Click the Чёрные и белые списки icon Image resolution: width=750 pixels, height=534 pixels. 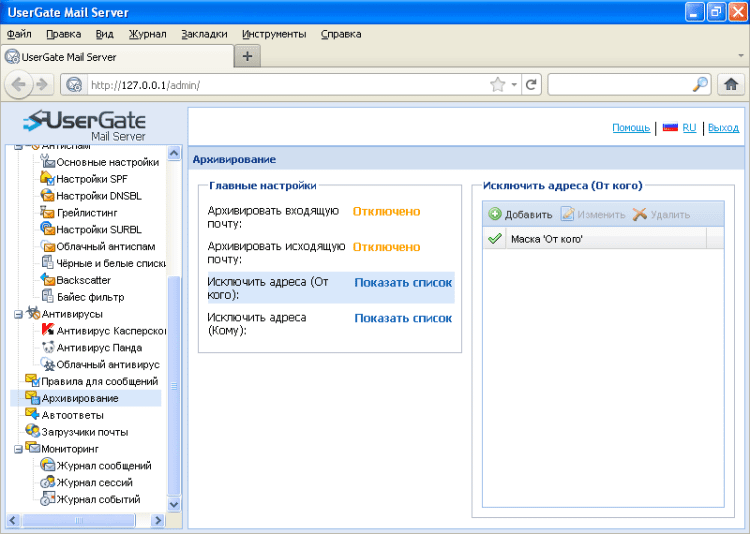(x=47, y=263)
